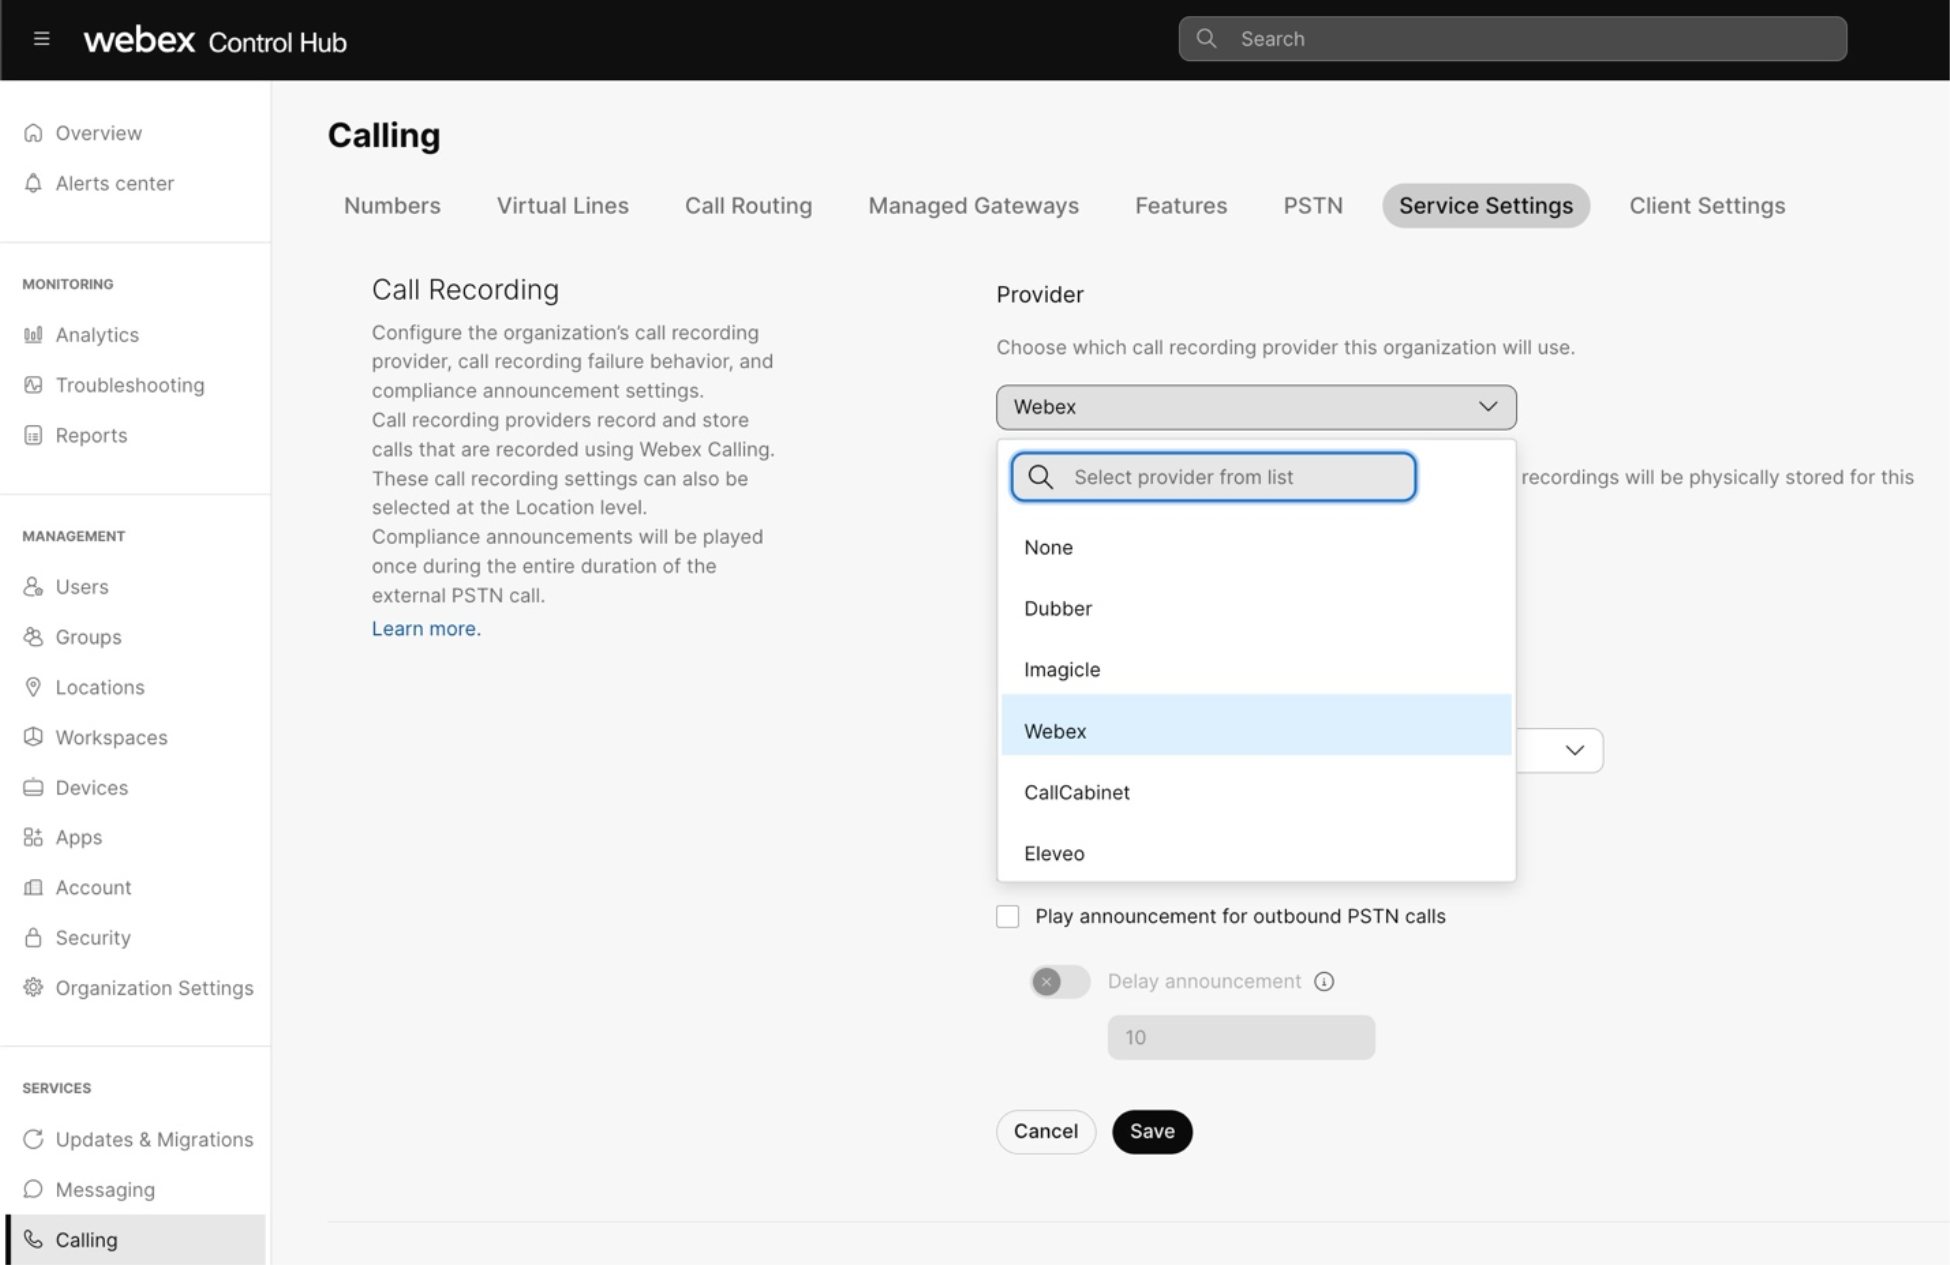Image resolution: width=1950 pixels, height=1265 pixels.
Task: Click the Analytics chart icon
Action: [x=33, y=335]
